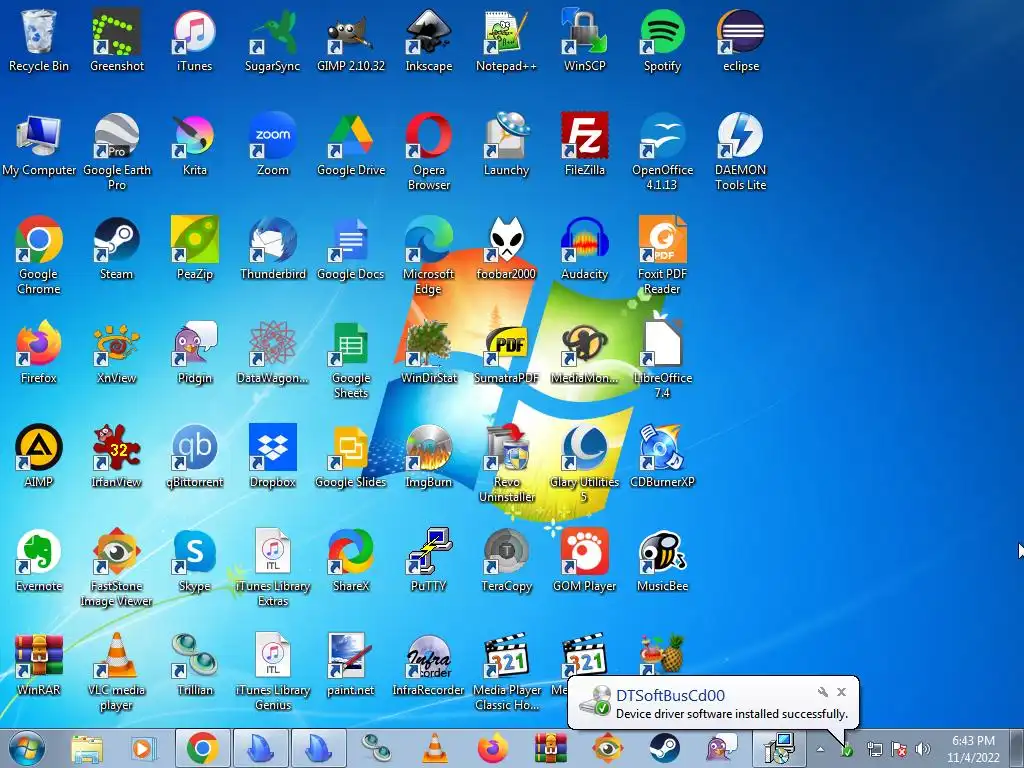Click the Launchy desktop shortcut

pos(506,145)
